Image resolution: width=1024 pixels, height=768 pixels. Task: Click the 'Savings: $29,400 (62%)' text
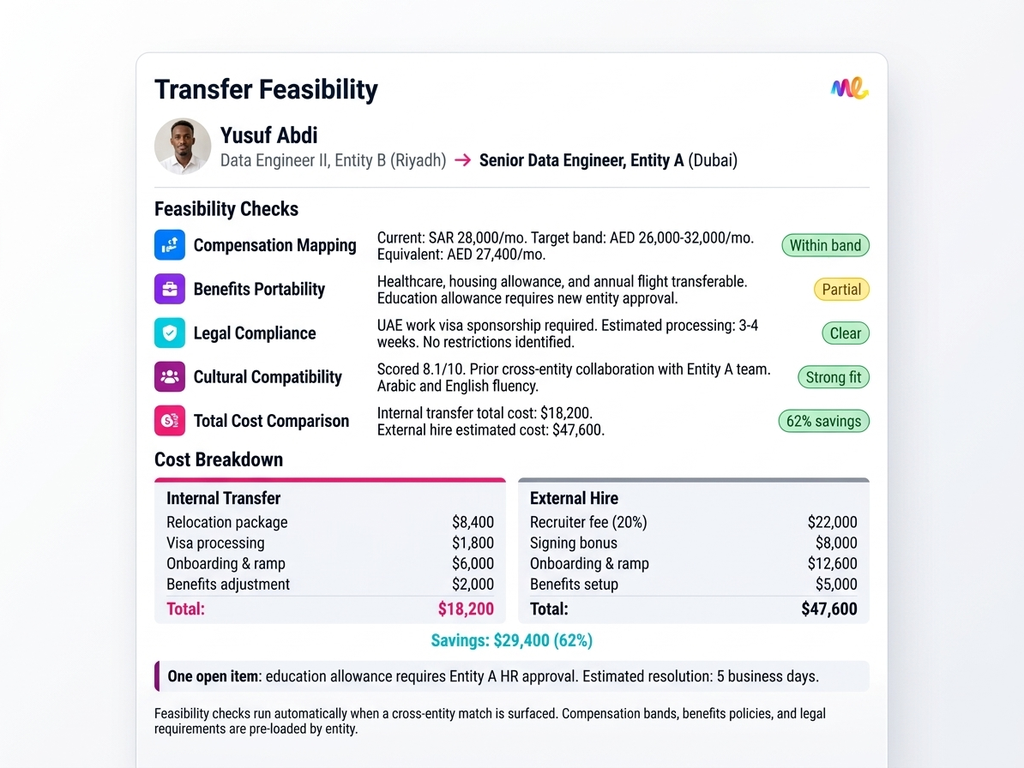pos(511,640)
